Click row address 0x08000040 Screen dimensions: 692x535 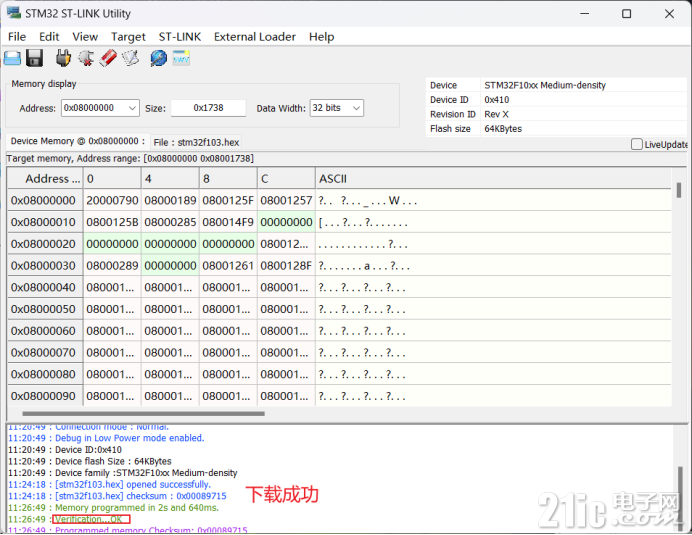pos(45,287)
